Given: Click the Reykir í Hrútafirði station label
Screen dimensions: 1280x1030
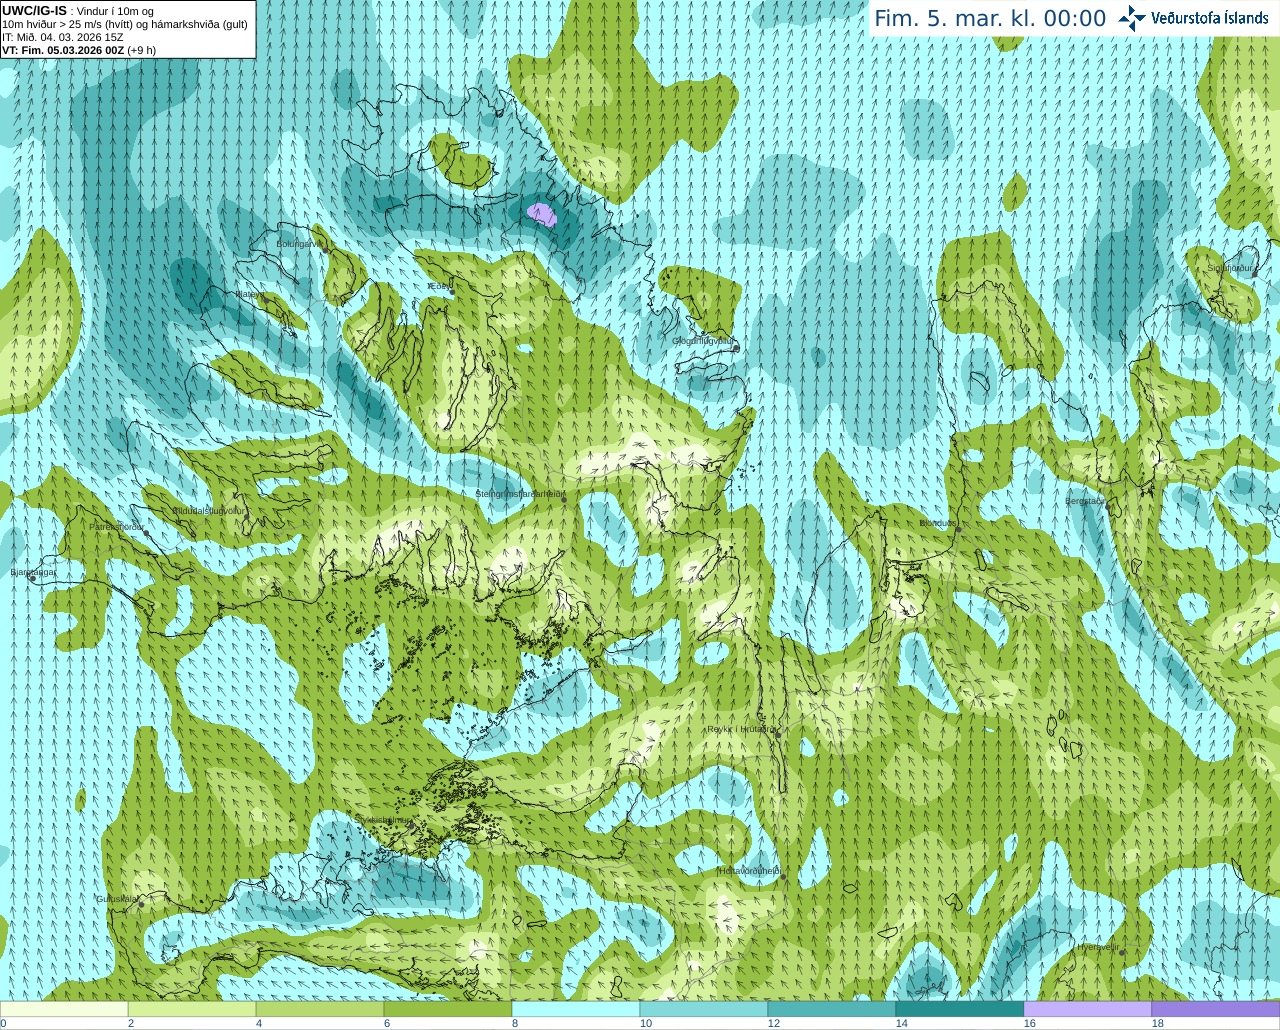Looking at the screenshot, I should coord(741,729).
